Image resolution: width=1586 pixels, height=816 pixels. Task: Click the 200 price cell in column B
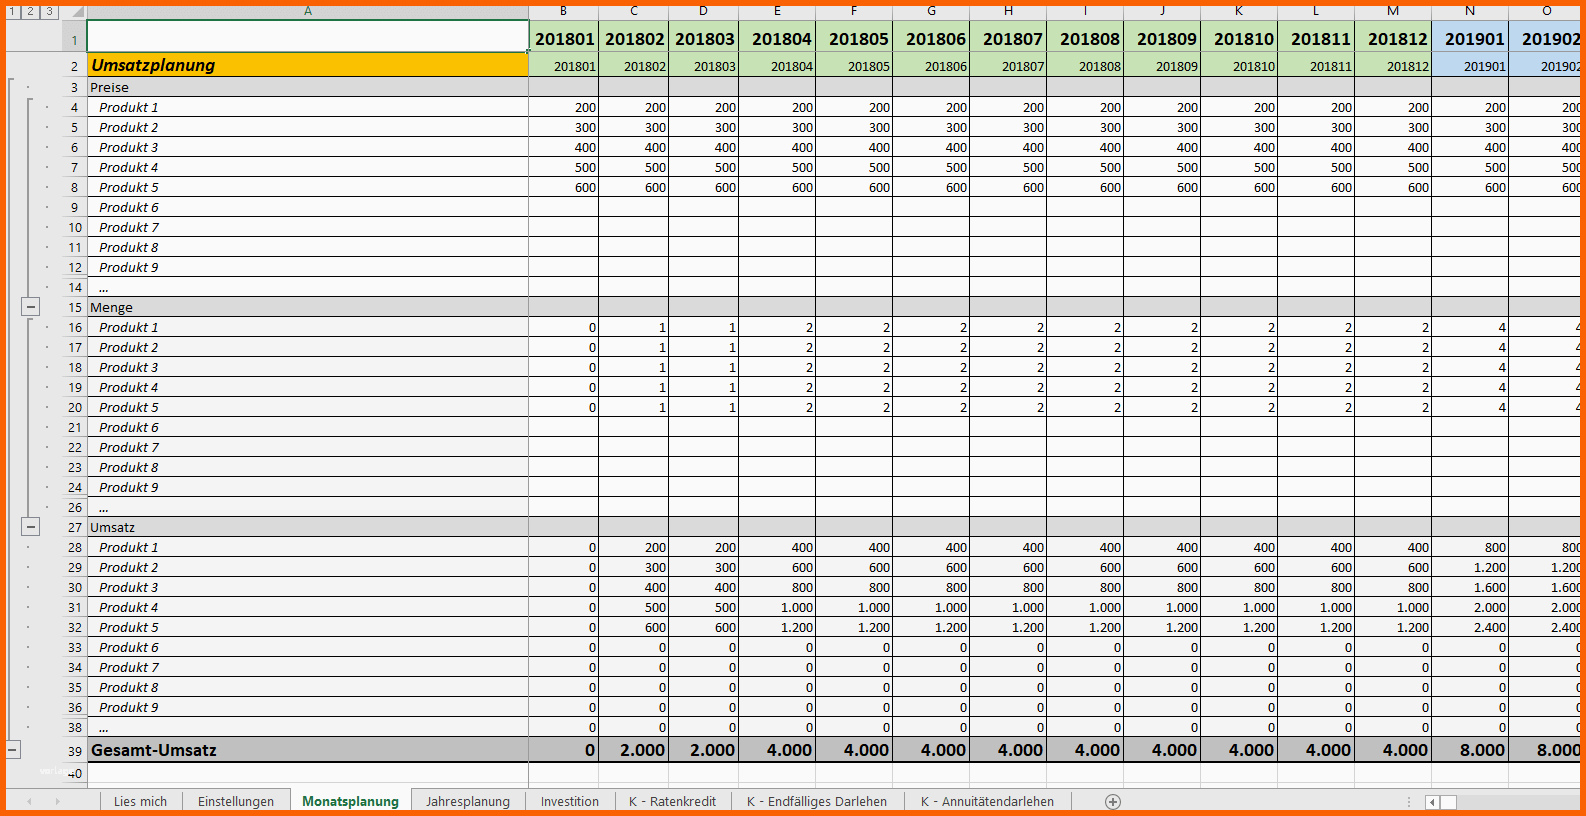click(x=564, y=107)
